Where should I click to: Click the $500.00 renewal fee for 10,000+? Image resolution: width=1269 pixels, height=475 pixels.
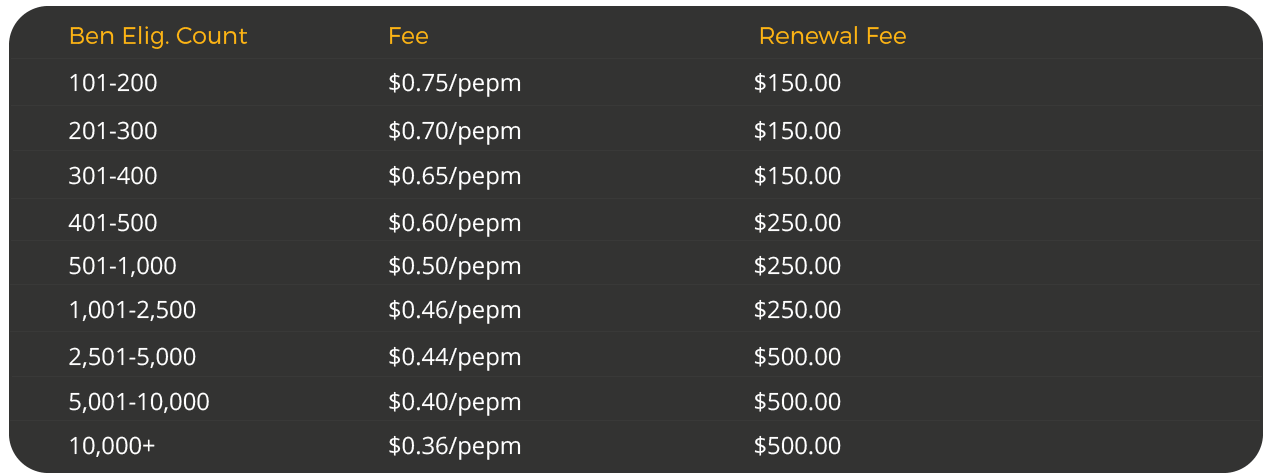[797, 446]
